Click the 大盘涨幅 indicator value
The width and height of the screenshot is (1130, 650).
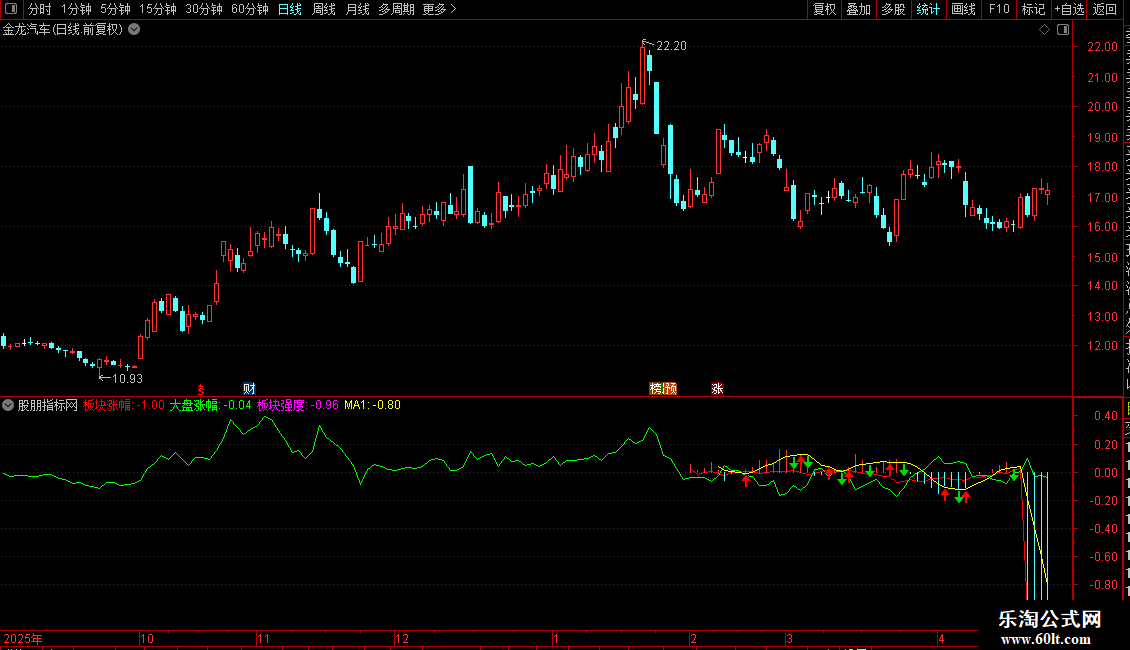tap(210, 405)
